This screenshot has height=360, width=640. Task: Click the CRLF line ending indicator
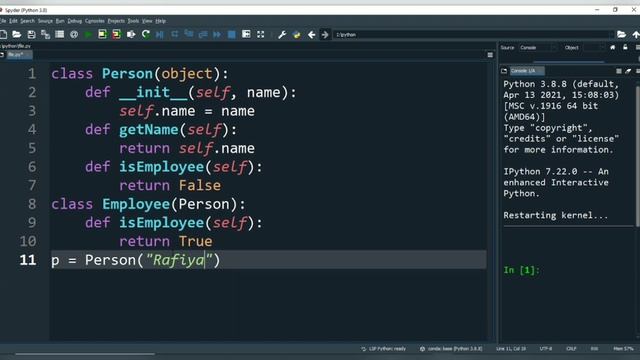click(571, 349)
